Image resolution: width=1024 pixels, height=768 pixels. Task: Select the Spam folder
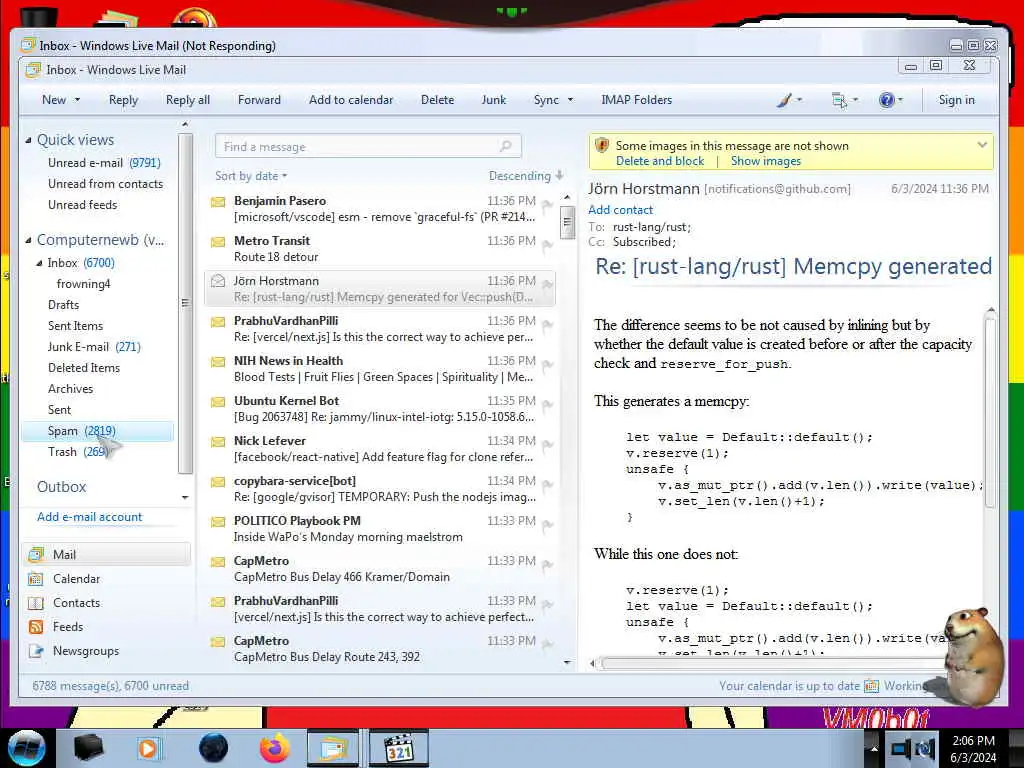click(x=98, y=431)
